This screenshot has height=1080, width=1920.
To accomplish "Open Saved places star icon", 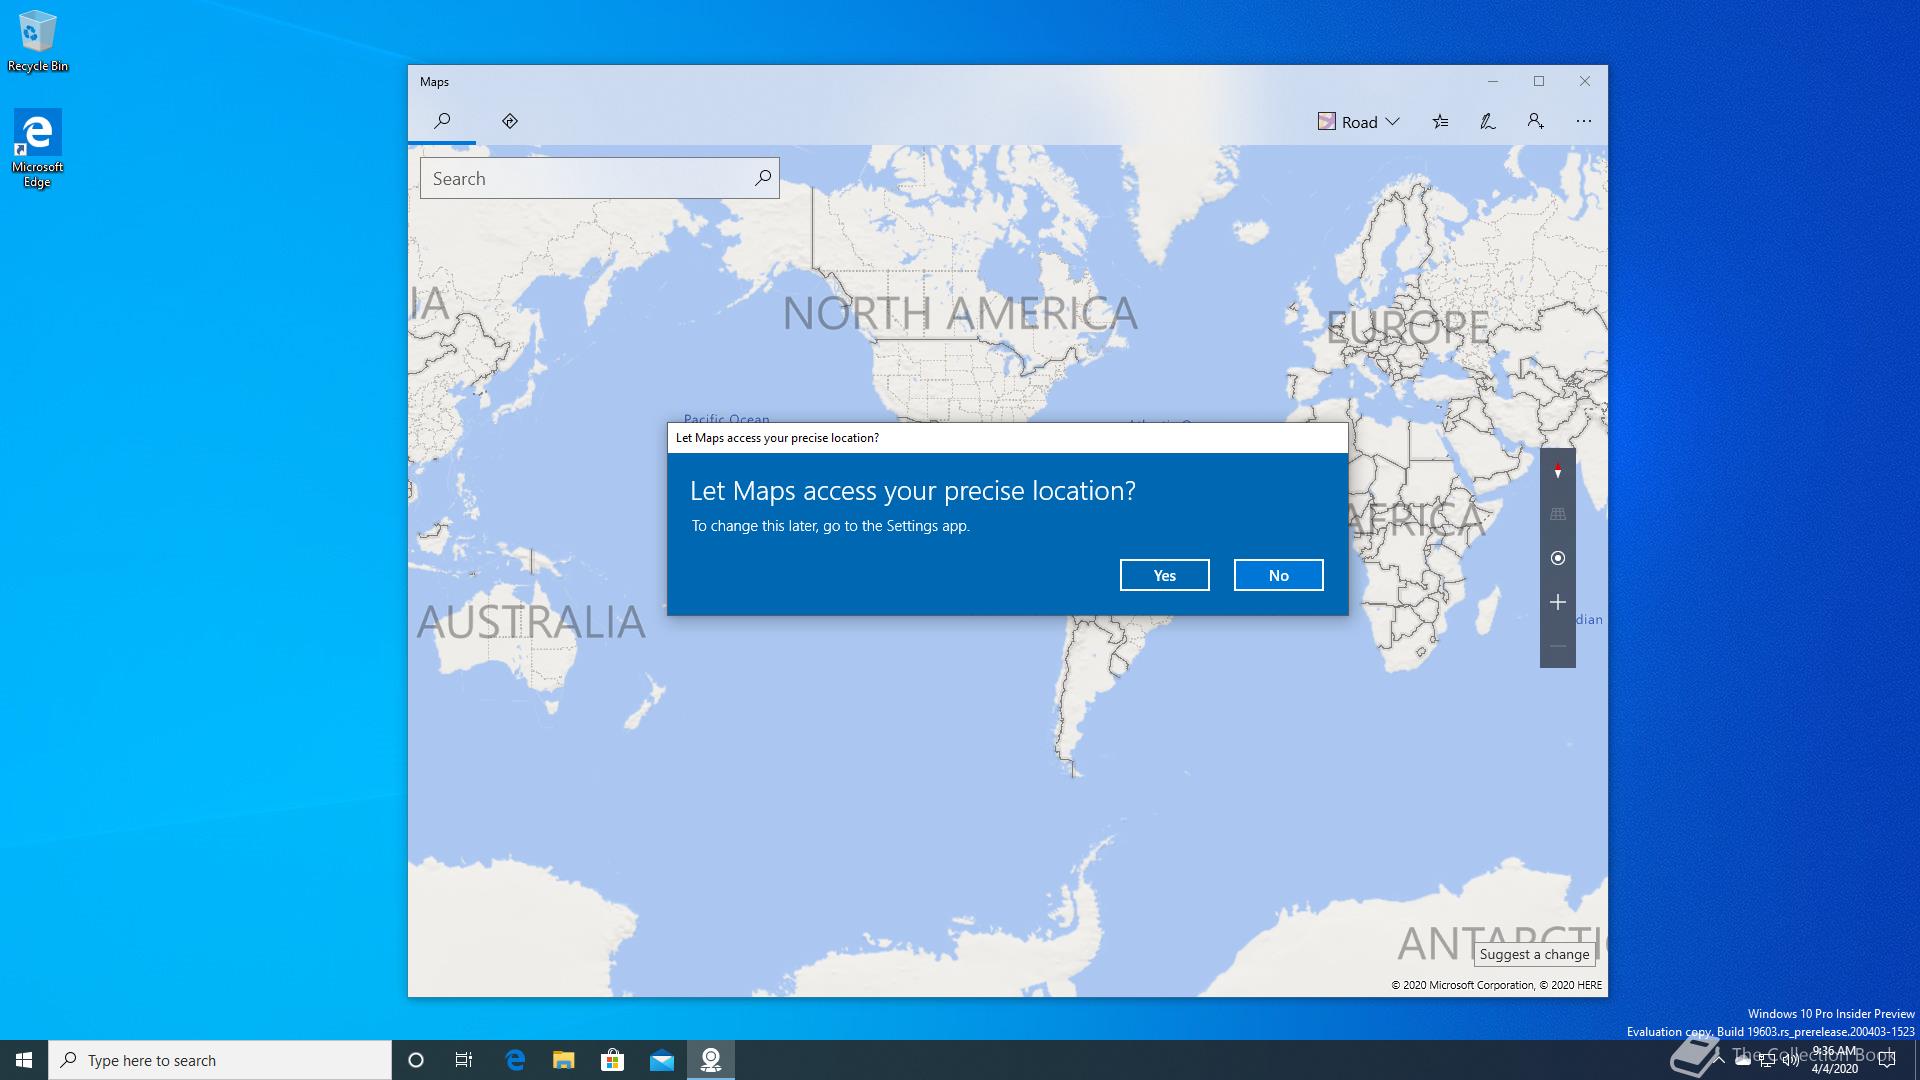I will pos(1440,122).
